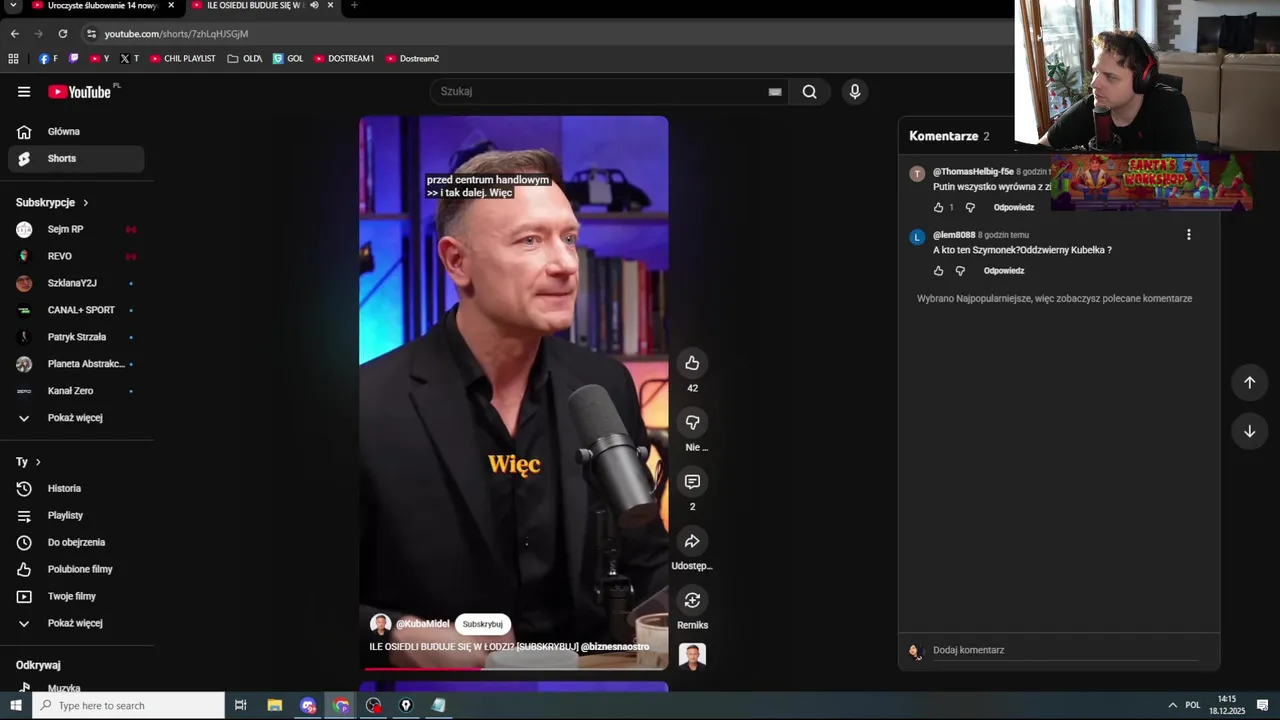Click the YouTube logo
This screenshot has height=720, width=1280.
79,92
